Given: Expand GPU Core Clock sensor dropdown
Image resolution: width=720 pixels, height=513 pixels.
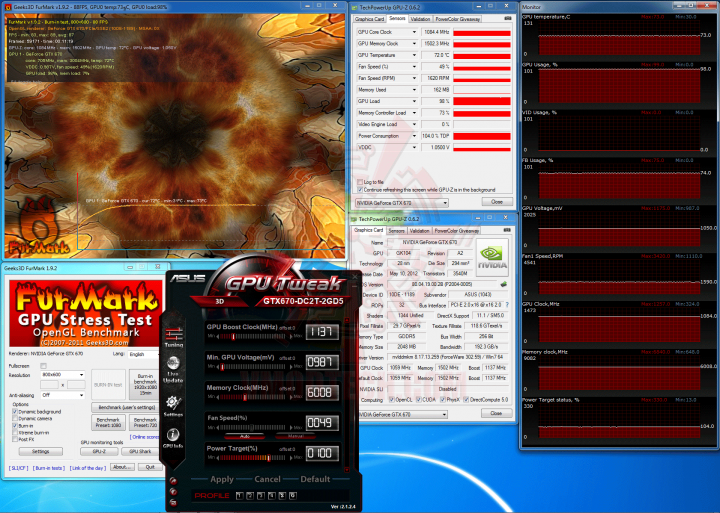Looking at the screenshot, I should point(414,32).
